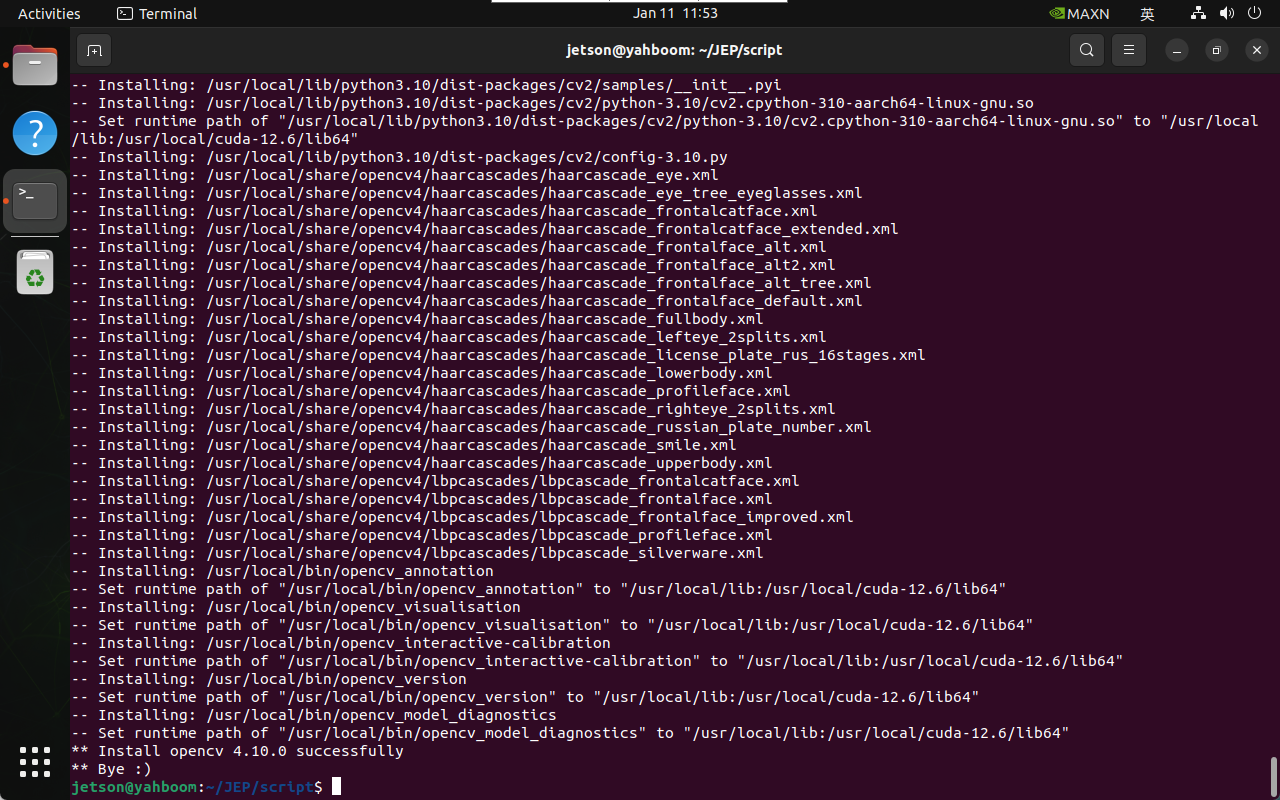This screenshot has width=1280, height=800.
Task: Open the Trash from the dock
Action: pos(35,272)
